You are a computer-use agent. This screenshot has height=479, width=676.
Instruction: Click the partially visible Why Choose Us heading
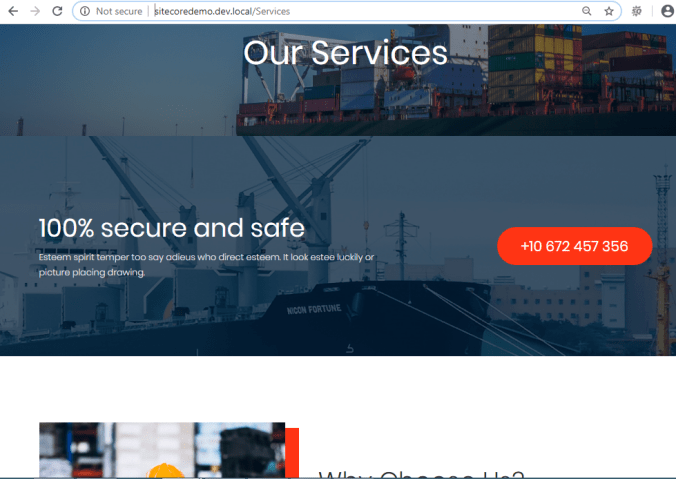click(x=421, y=474)
